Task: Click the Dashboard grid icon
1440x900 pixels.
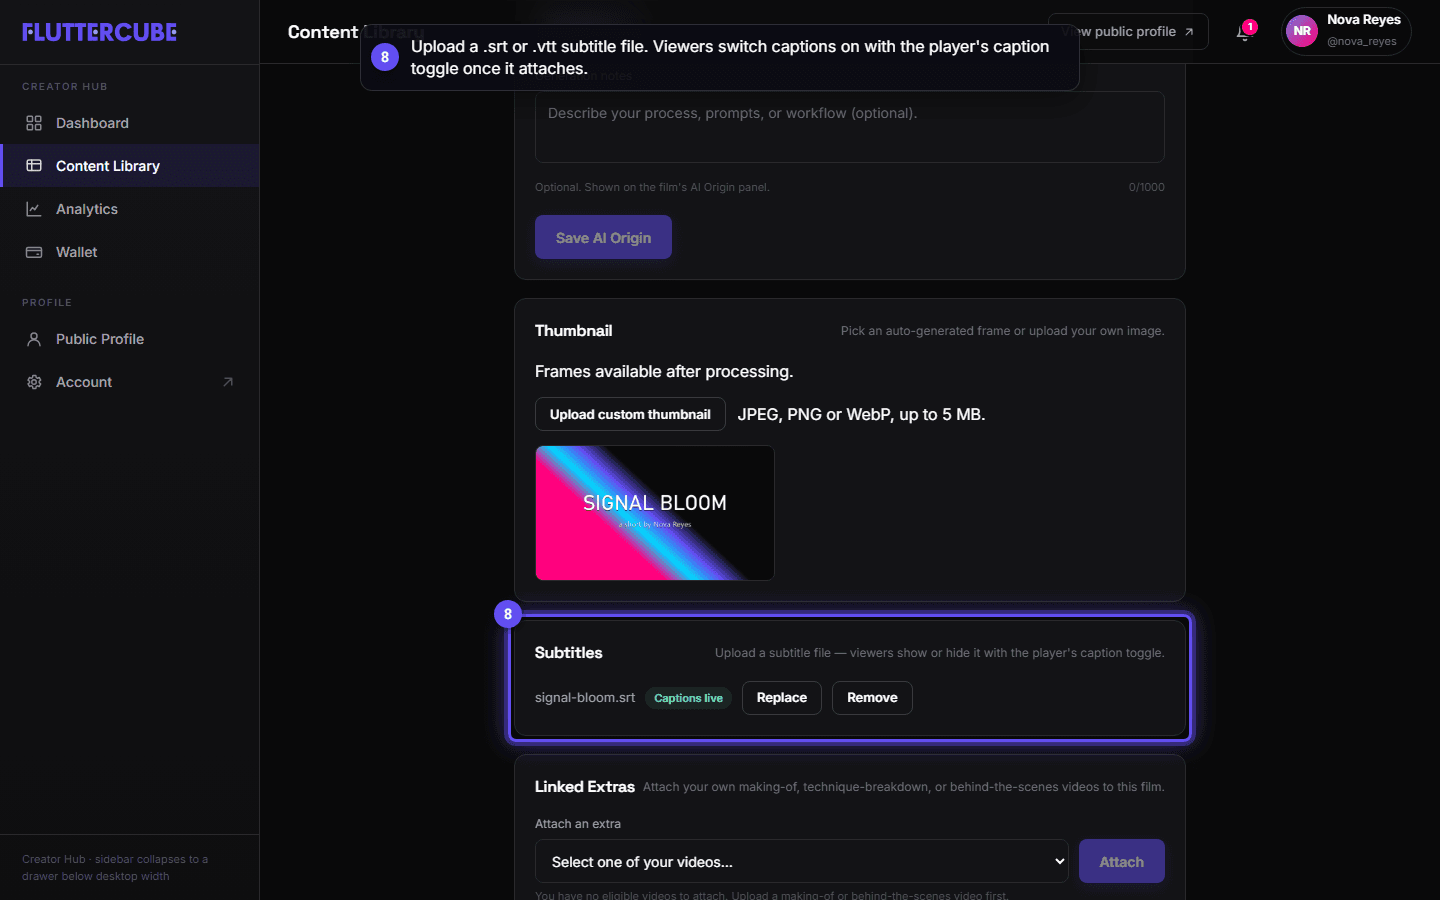Action: [34, 123]
